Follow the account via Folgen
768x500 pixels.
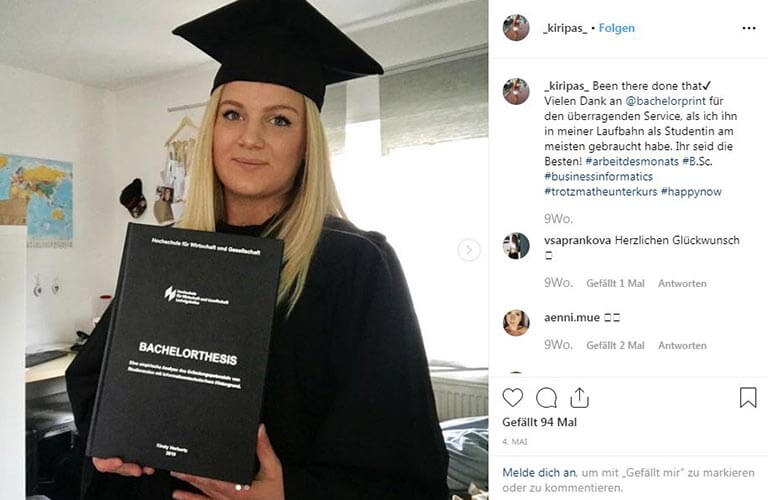tap(617, 28)
